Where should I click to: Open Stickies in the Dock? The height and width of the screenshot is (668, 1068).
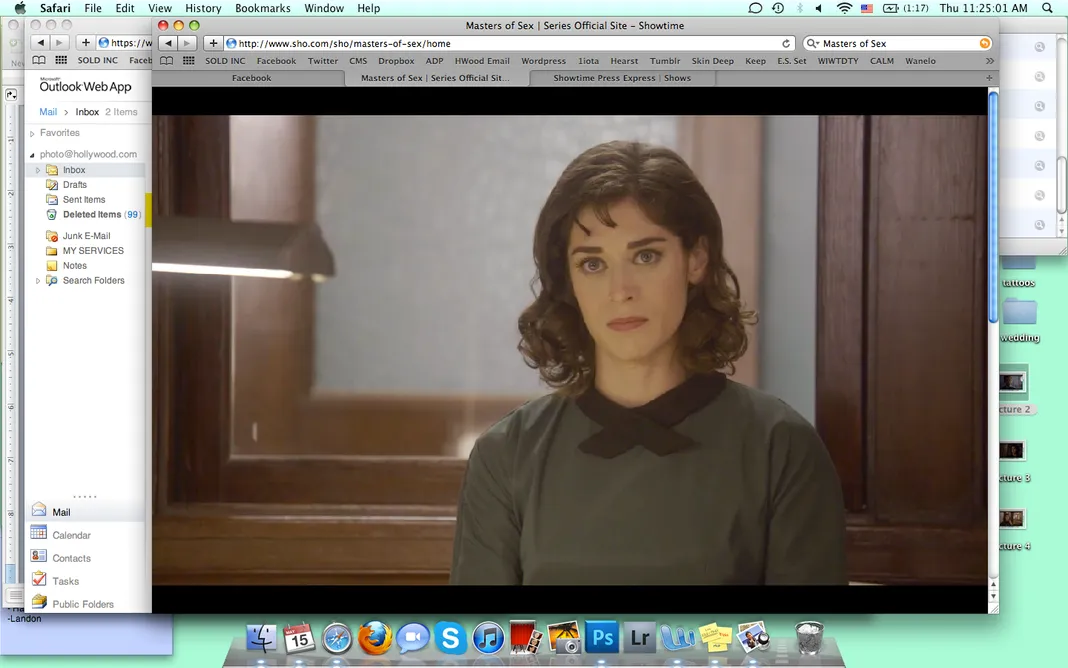(715, 638)
